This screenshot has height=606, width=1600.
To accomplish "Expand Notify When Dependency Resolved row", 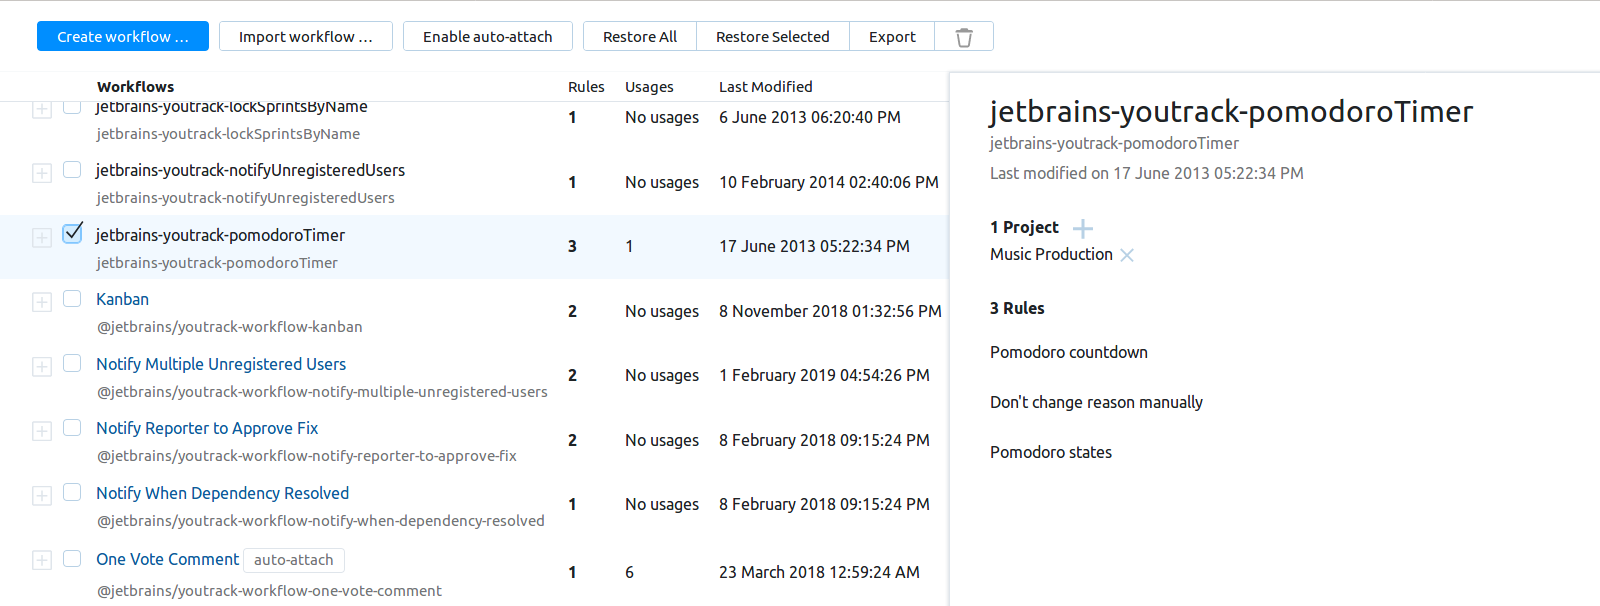I will (42, 496).
